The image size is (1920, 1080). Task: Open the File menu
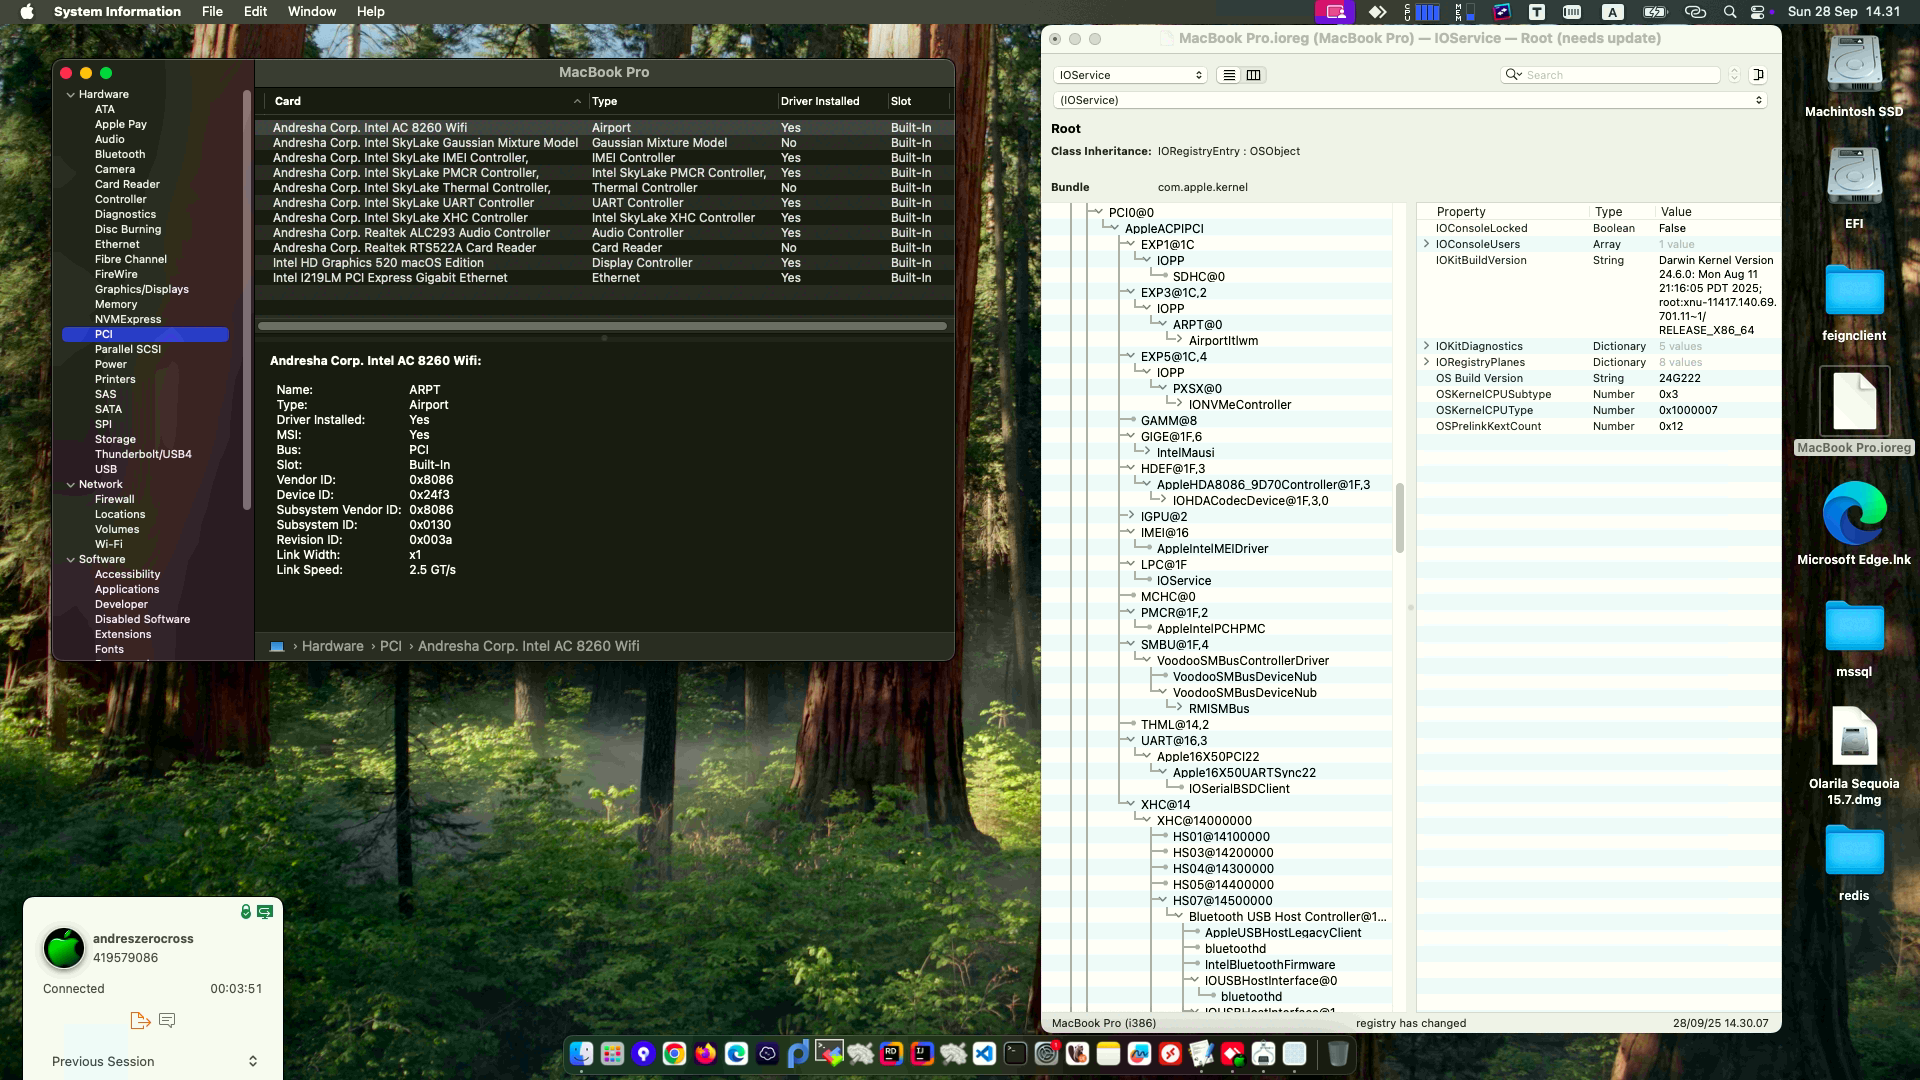212,11
